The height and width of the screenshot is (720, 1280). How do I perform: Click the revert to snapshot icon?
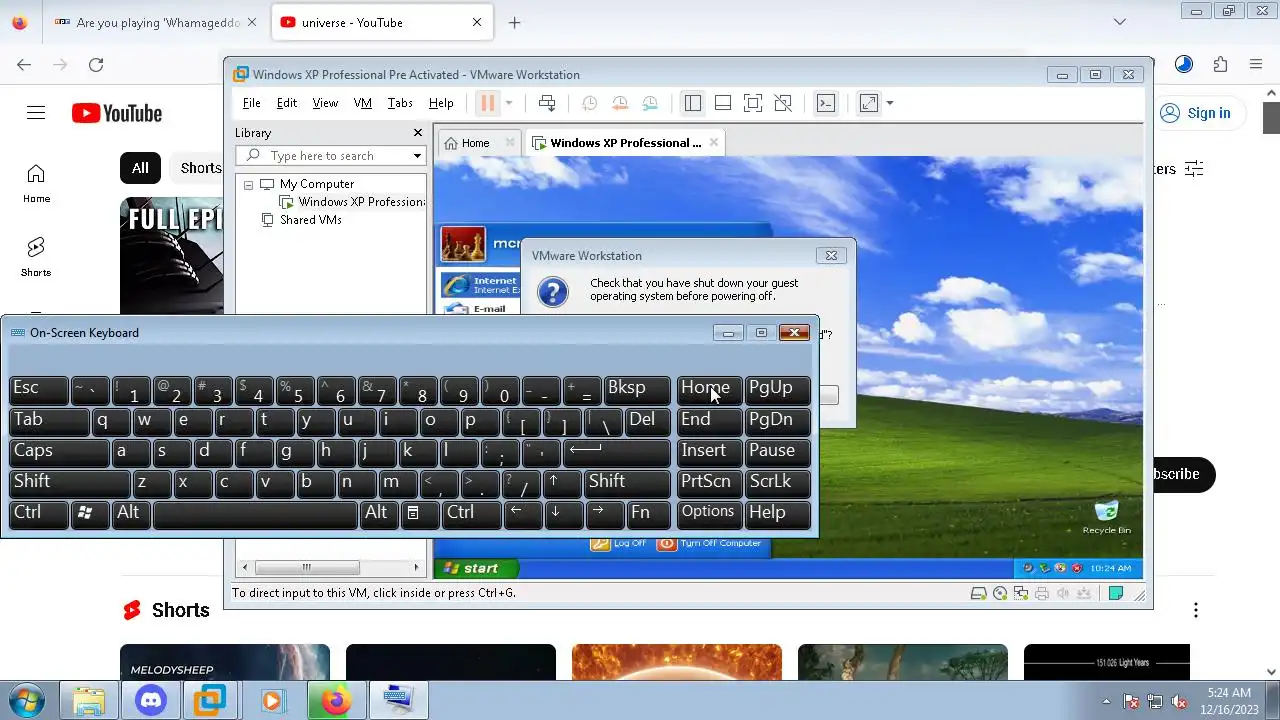(620, 103)
